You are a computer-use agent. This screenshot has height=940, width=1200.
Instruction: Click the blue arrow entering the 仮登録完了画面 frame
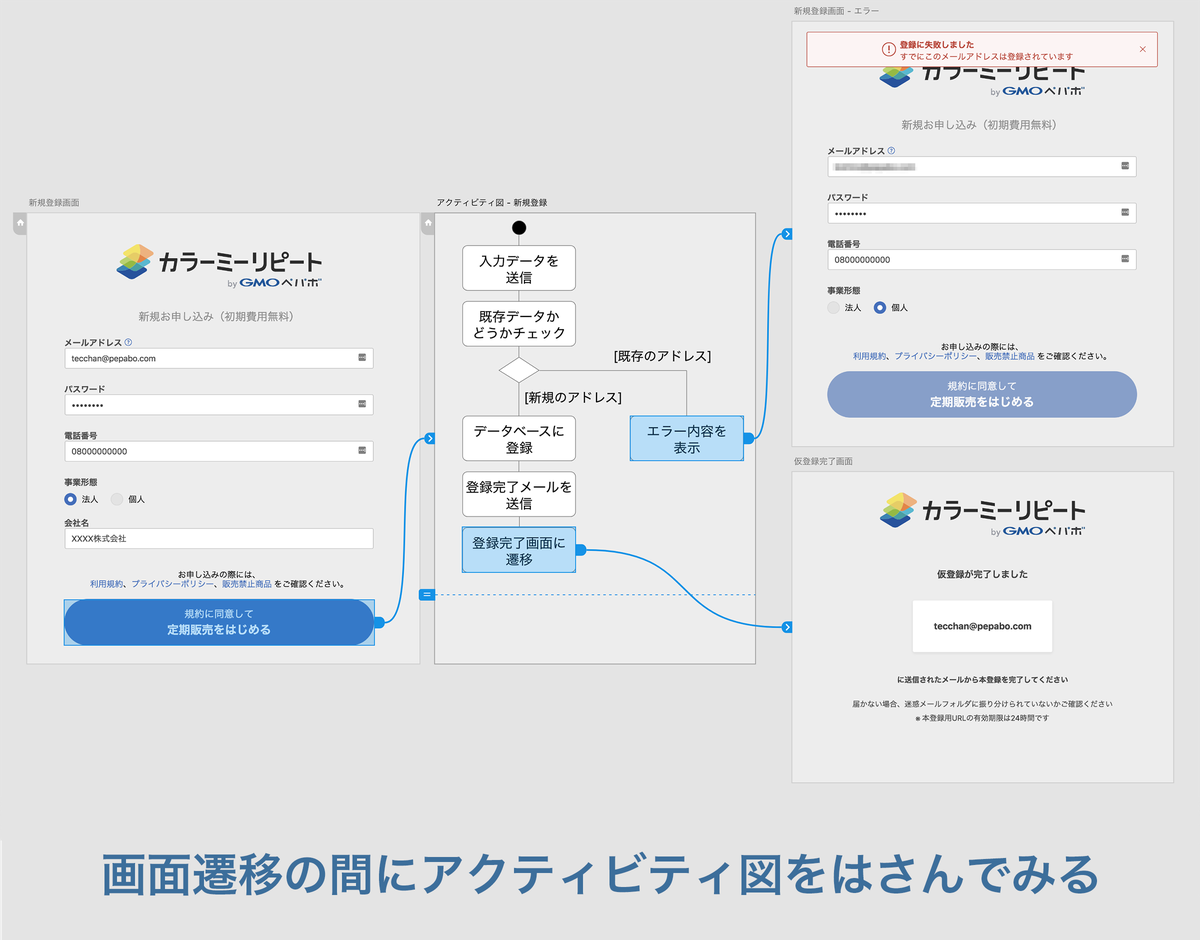coord(788,627)
